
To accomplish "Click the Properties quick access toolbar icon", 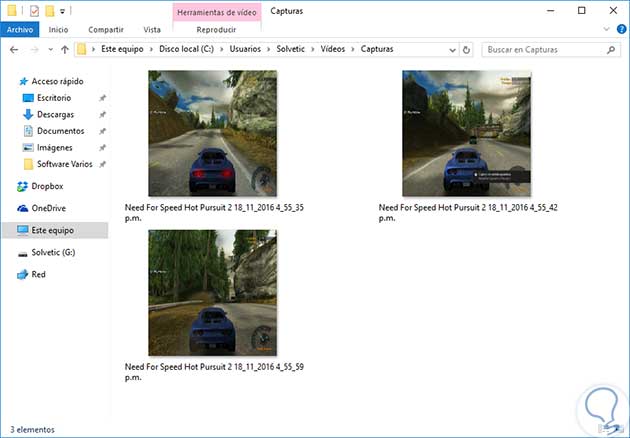I will click(34, 11).
